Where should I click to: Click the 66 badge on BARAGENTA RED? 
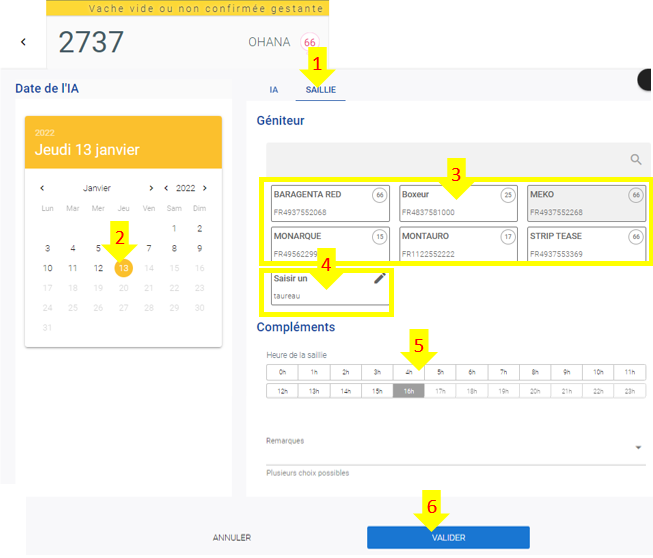coord(380,195)
